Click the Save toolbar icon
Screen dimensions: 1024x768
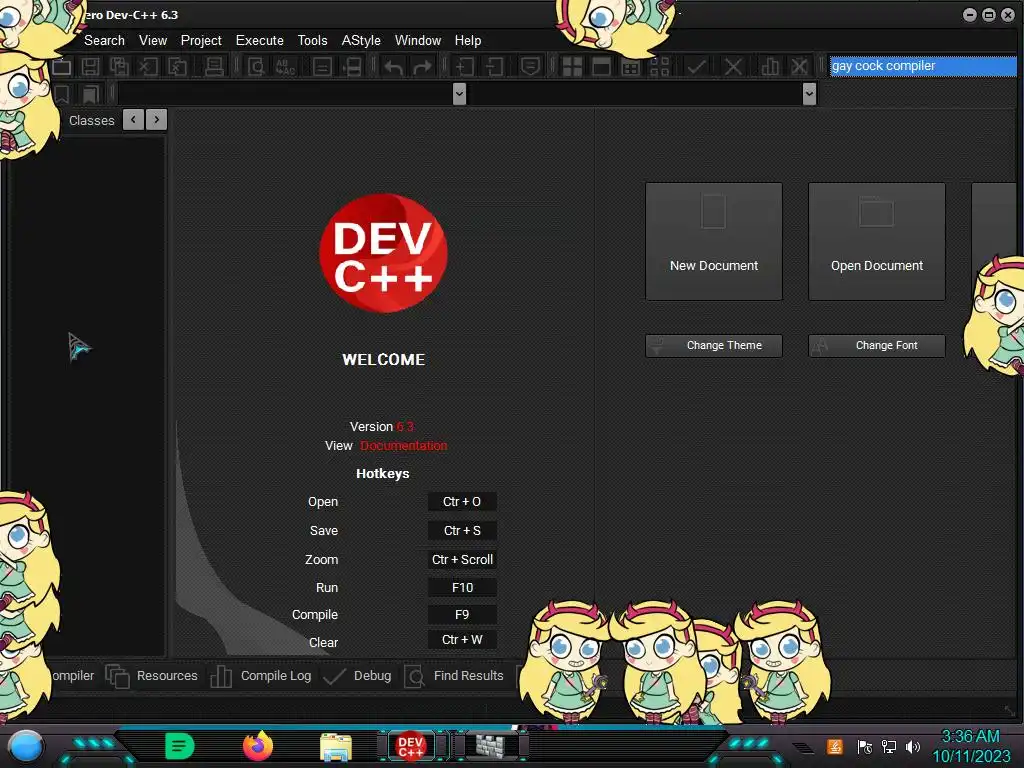pos(90,67)
